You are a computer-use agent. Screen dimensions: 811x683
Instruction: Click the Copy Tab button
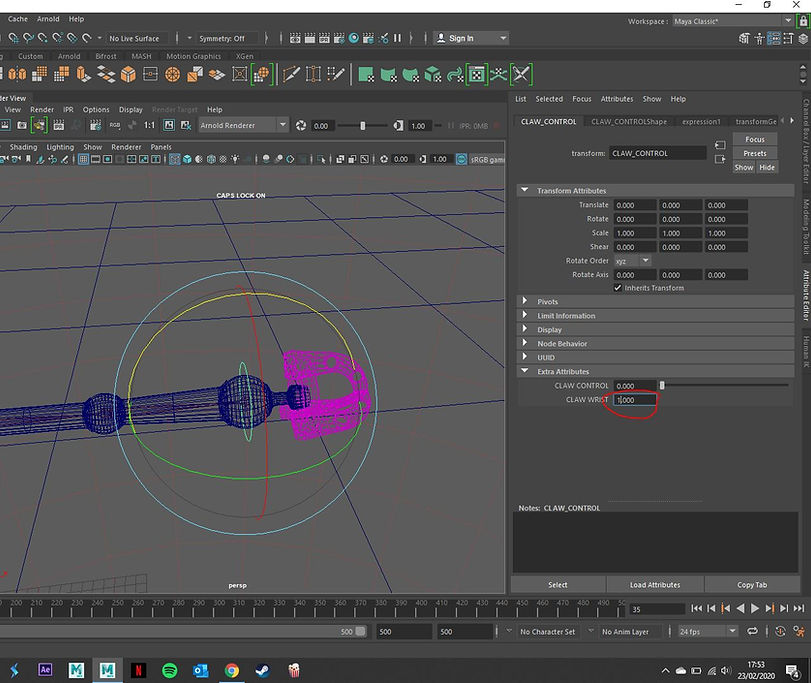(752, 585)
